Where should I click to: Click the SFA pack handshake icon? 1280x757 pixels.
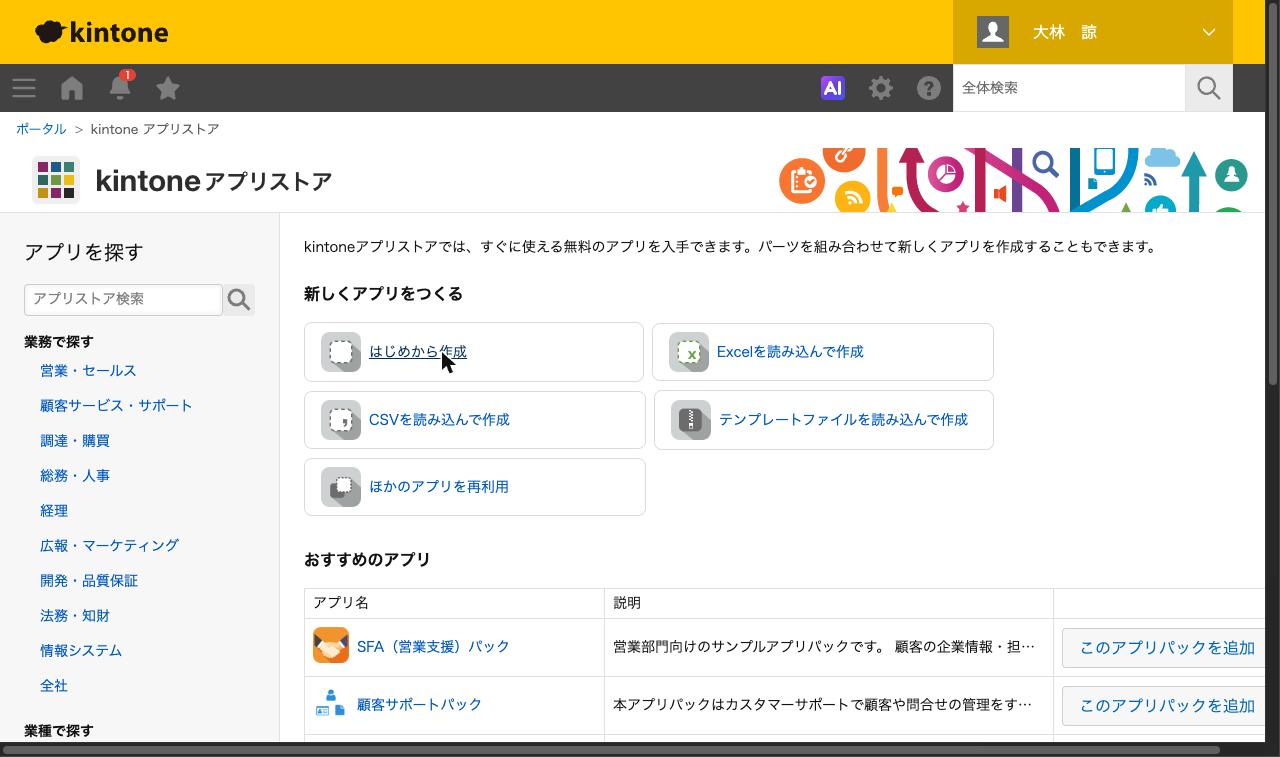(331, 646)
